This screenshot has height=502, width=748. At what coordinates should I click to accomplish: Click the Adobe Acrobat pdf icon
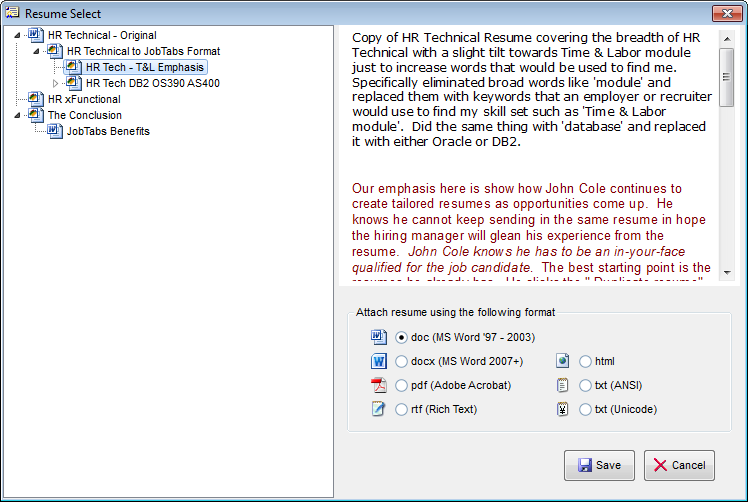tap(379, 385)
